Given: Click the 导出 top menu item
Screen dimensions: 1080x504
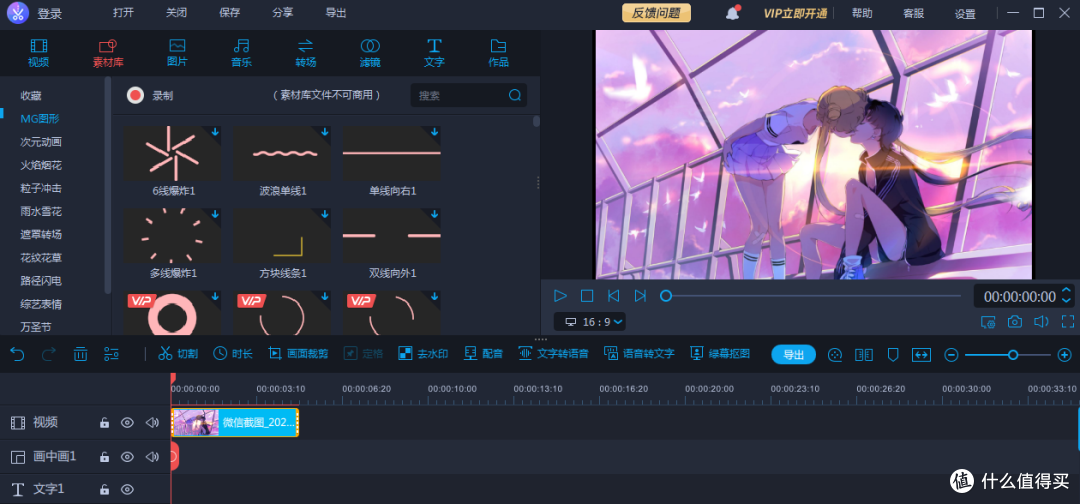Looking at the screenshot, I should coord(335,13).
